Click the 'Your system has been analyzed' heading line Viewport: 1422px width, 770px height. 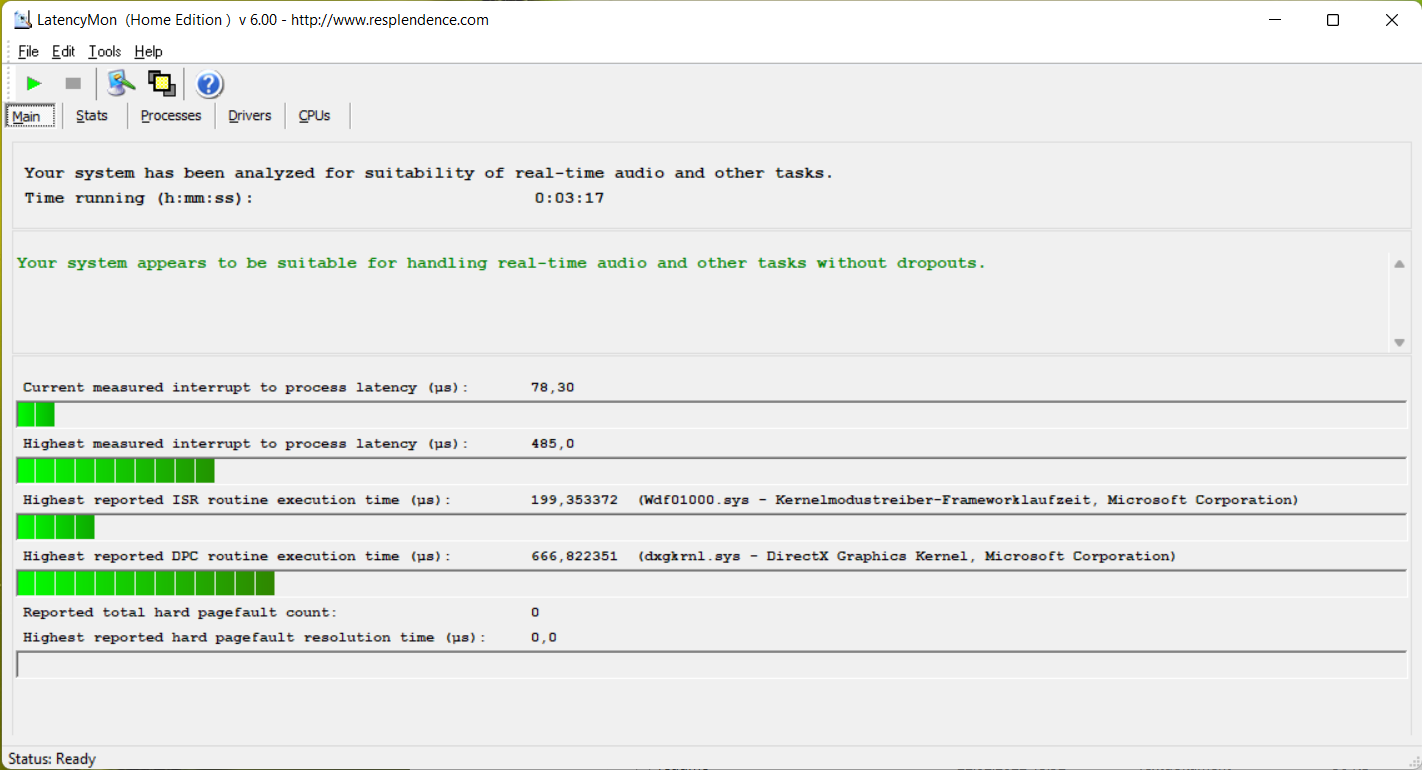(429, 173)
